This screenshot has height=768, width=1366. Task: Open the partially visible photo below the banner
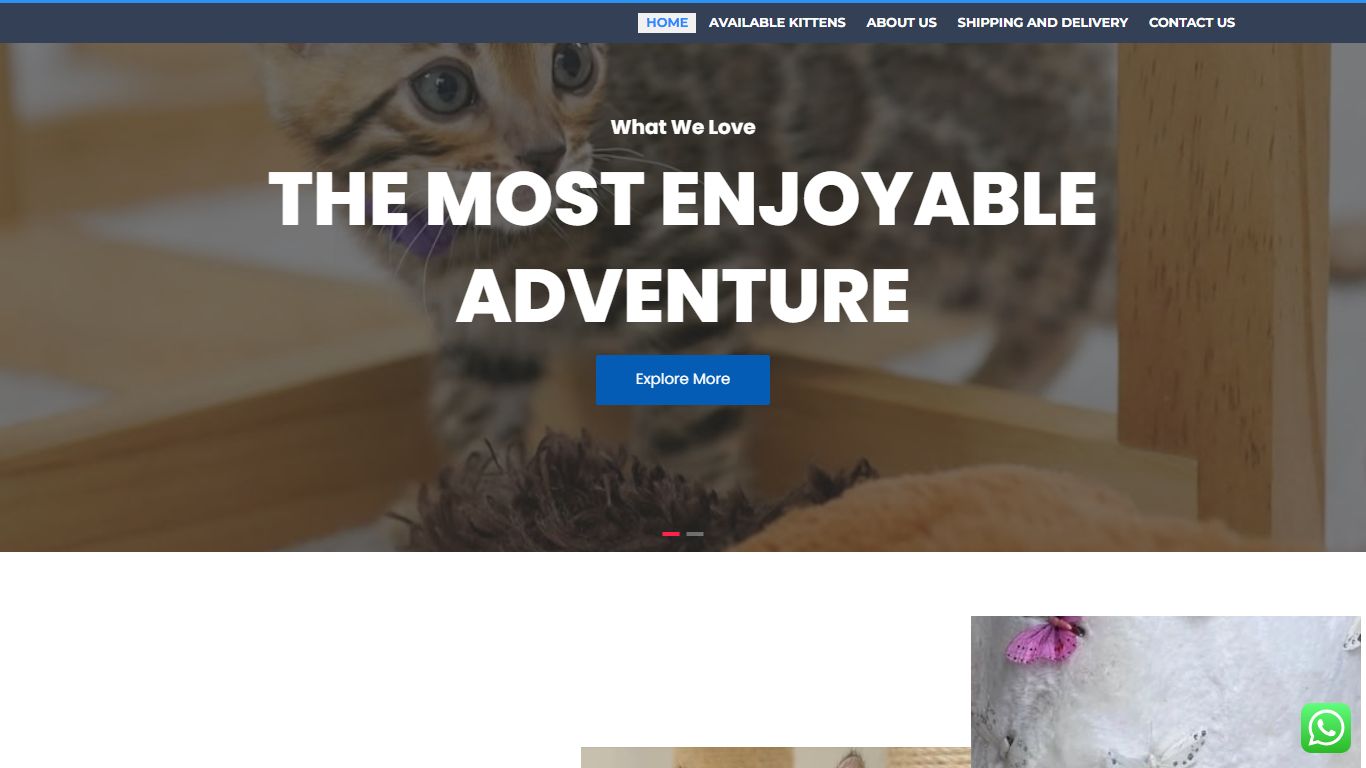(776, 757)
